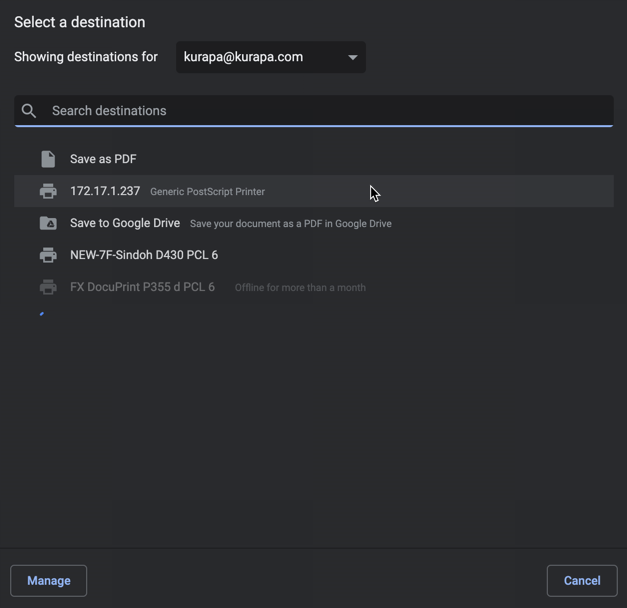The width and height of the screenshot is (627, 608).
Task: Click the greyed FX DocuPrint printer icon
Action: (x=48, y=287)
